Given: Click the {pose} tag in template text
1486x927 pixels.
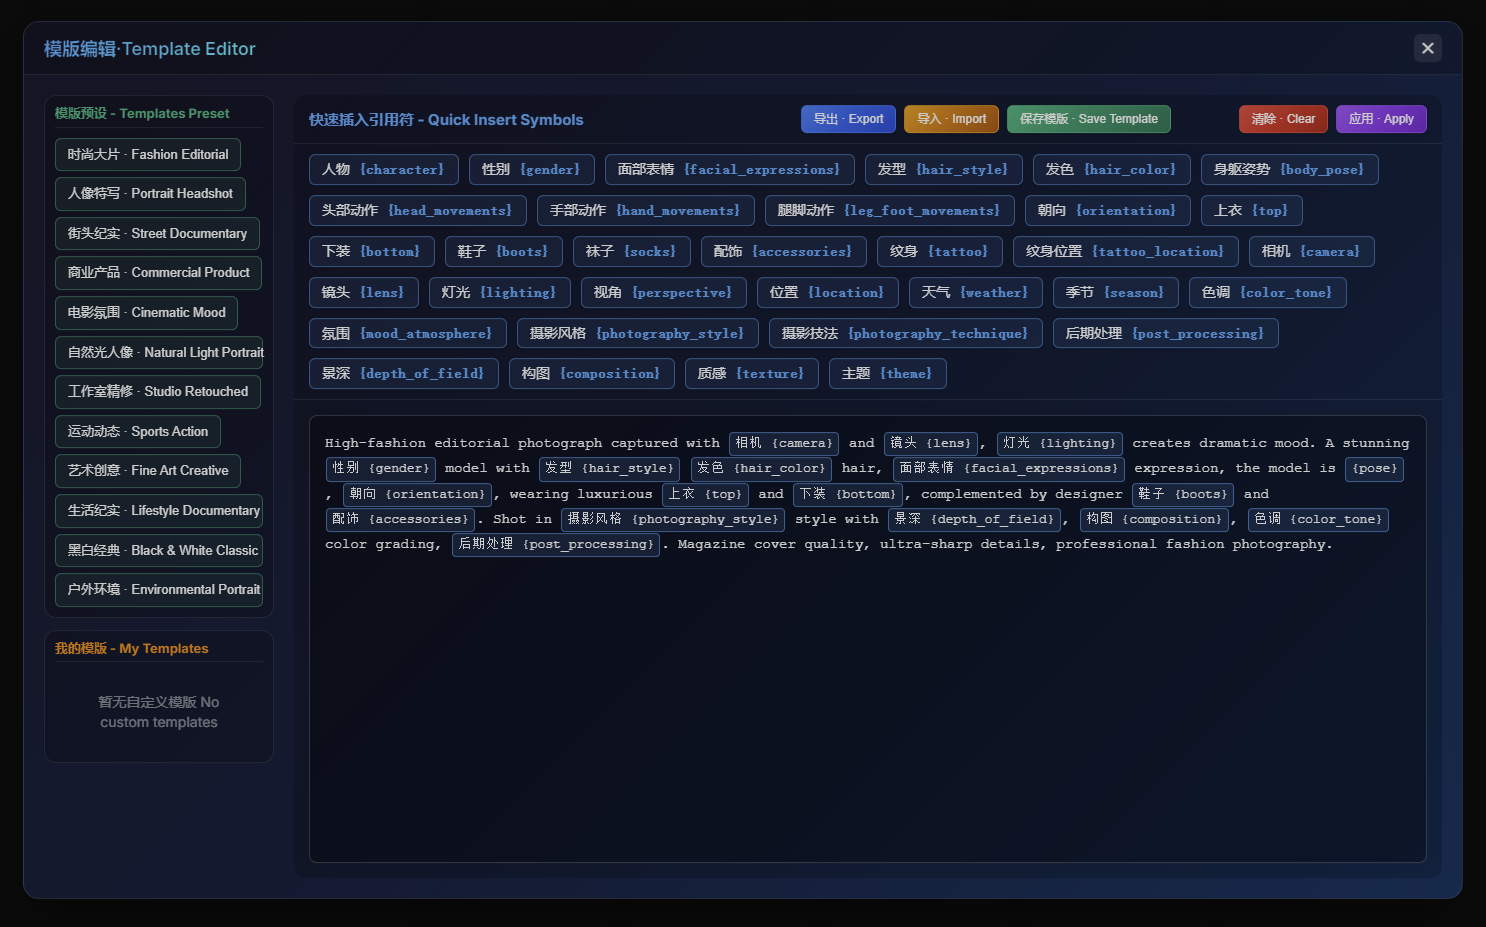Looking at the screenshot, I should (1375, 469).
